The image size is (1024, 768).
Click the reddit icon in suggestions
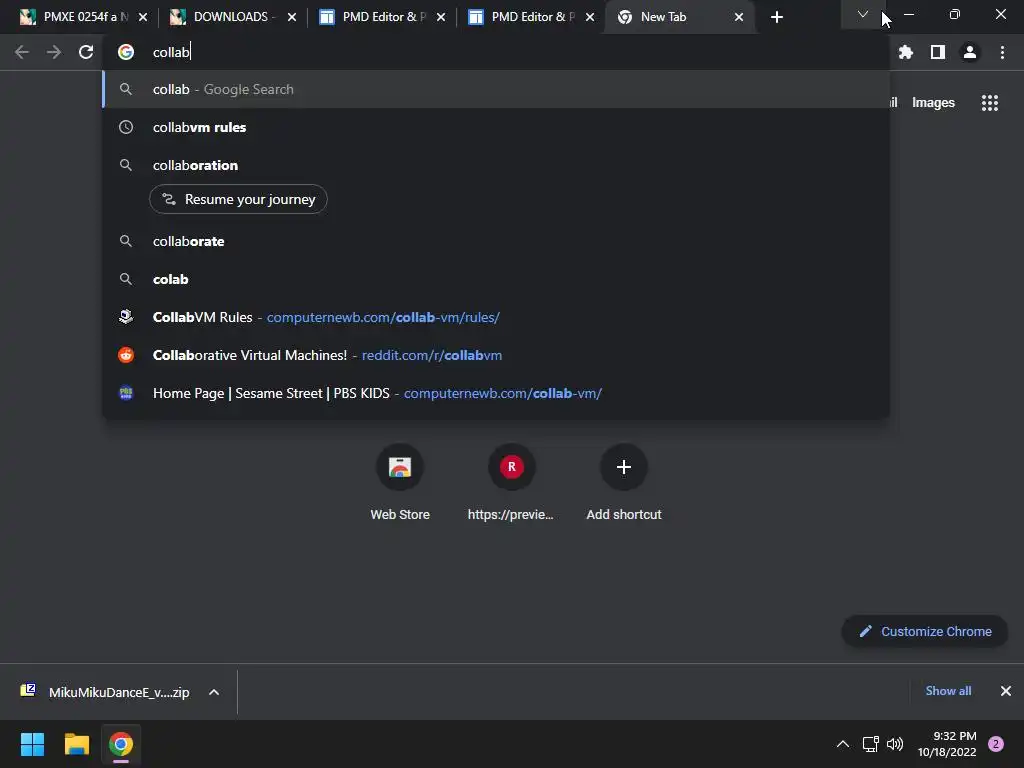(x=126, y=355)
